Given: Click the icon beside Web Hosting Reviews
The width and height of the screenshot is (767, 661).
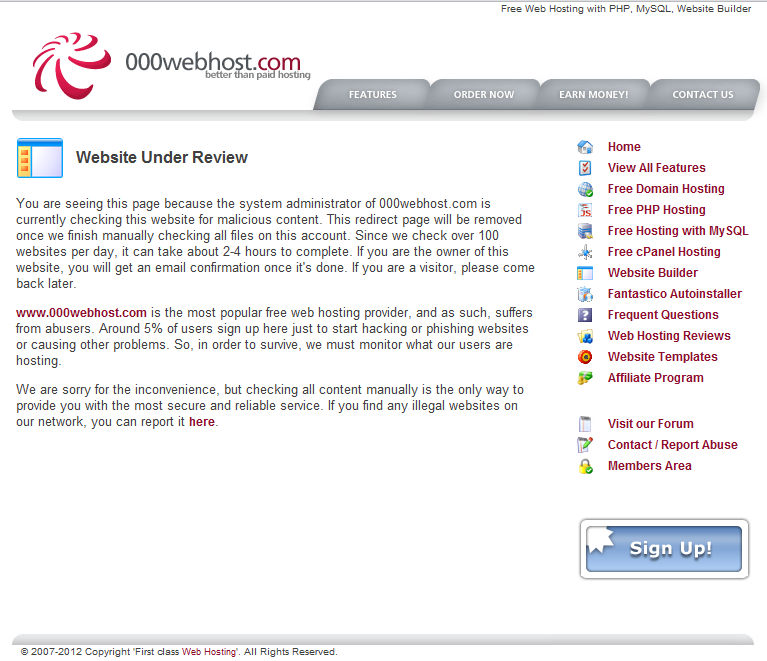Looking at the screenshot, I should pyautogui.click(x=585, y=336).
